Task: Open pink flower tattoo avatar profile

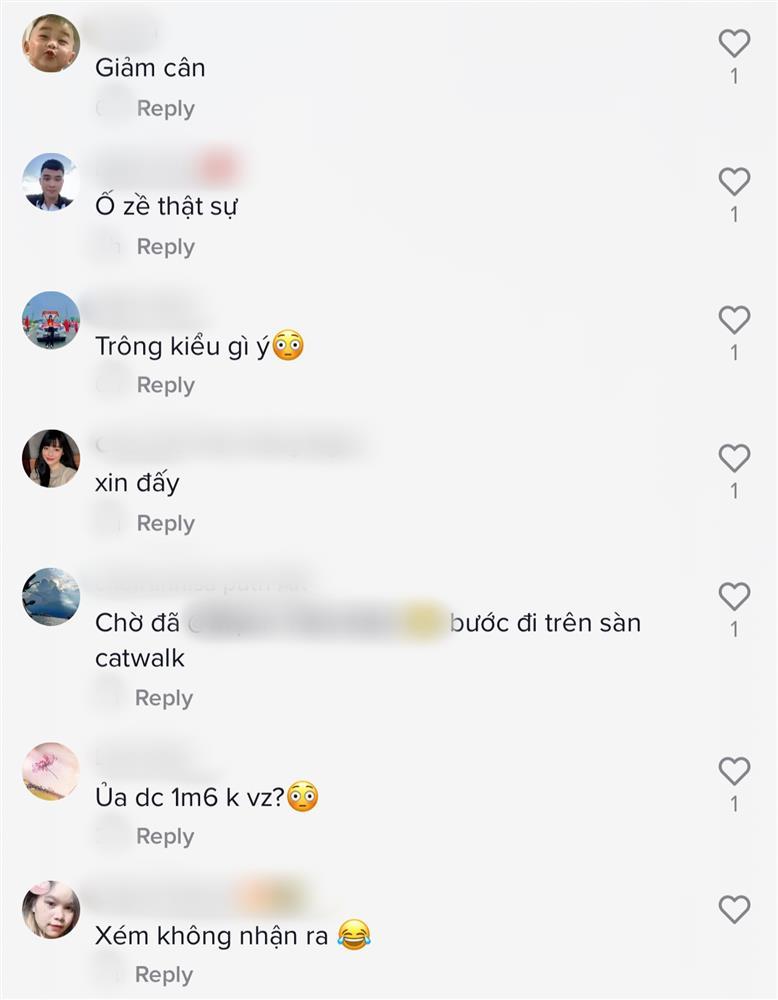Action: point(51,772)
